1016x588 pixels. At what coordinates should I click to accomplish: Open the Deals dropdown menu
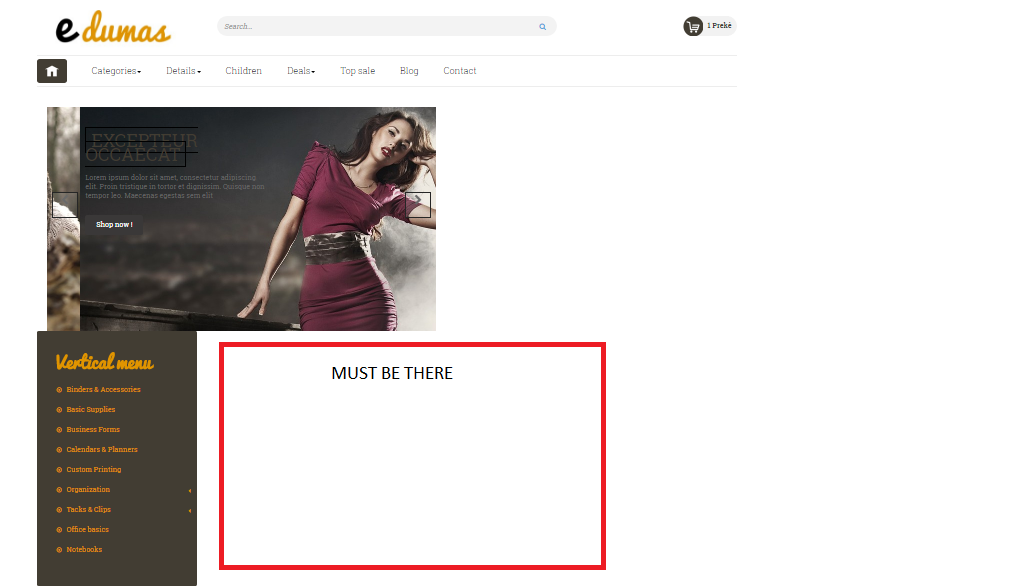coord(301,71)
